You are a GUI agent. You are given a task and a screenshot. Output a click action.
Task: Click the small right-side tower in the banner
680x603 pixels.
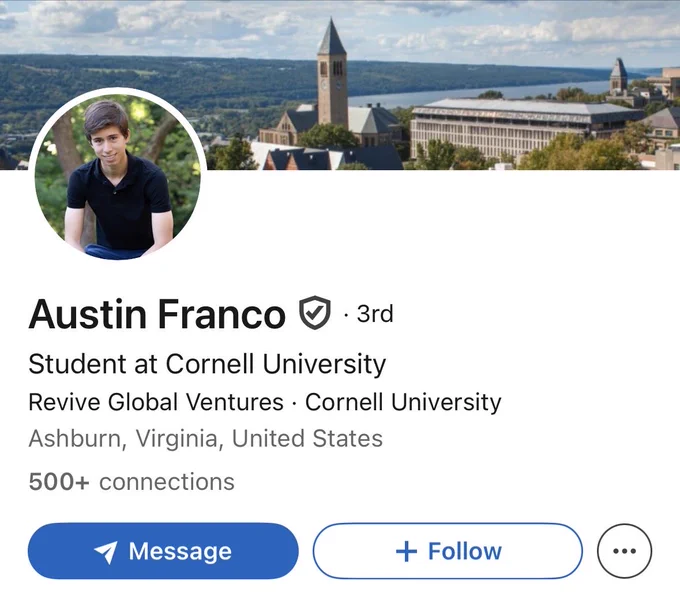618,76
